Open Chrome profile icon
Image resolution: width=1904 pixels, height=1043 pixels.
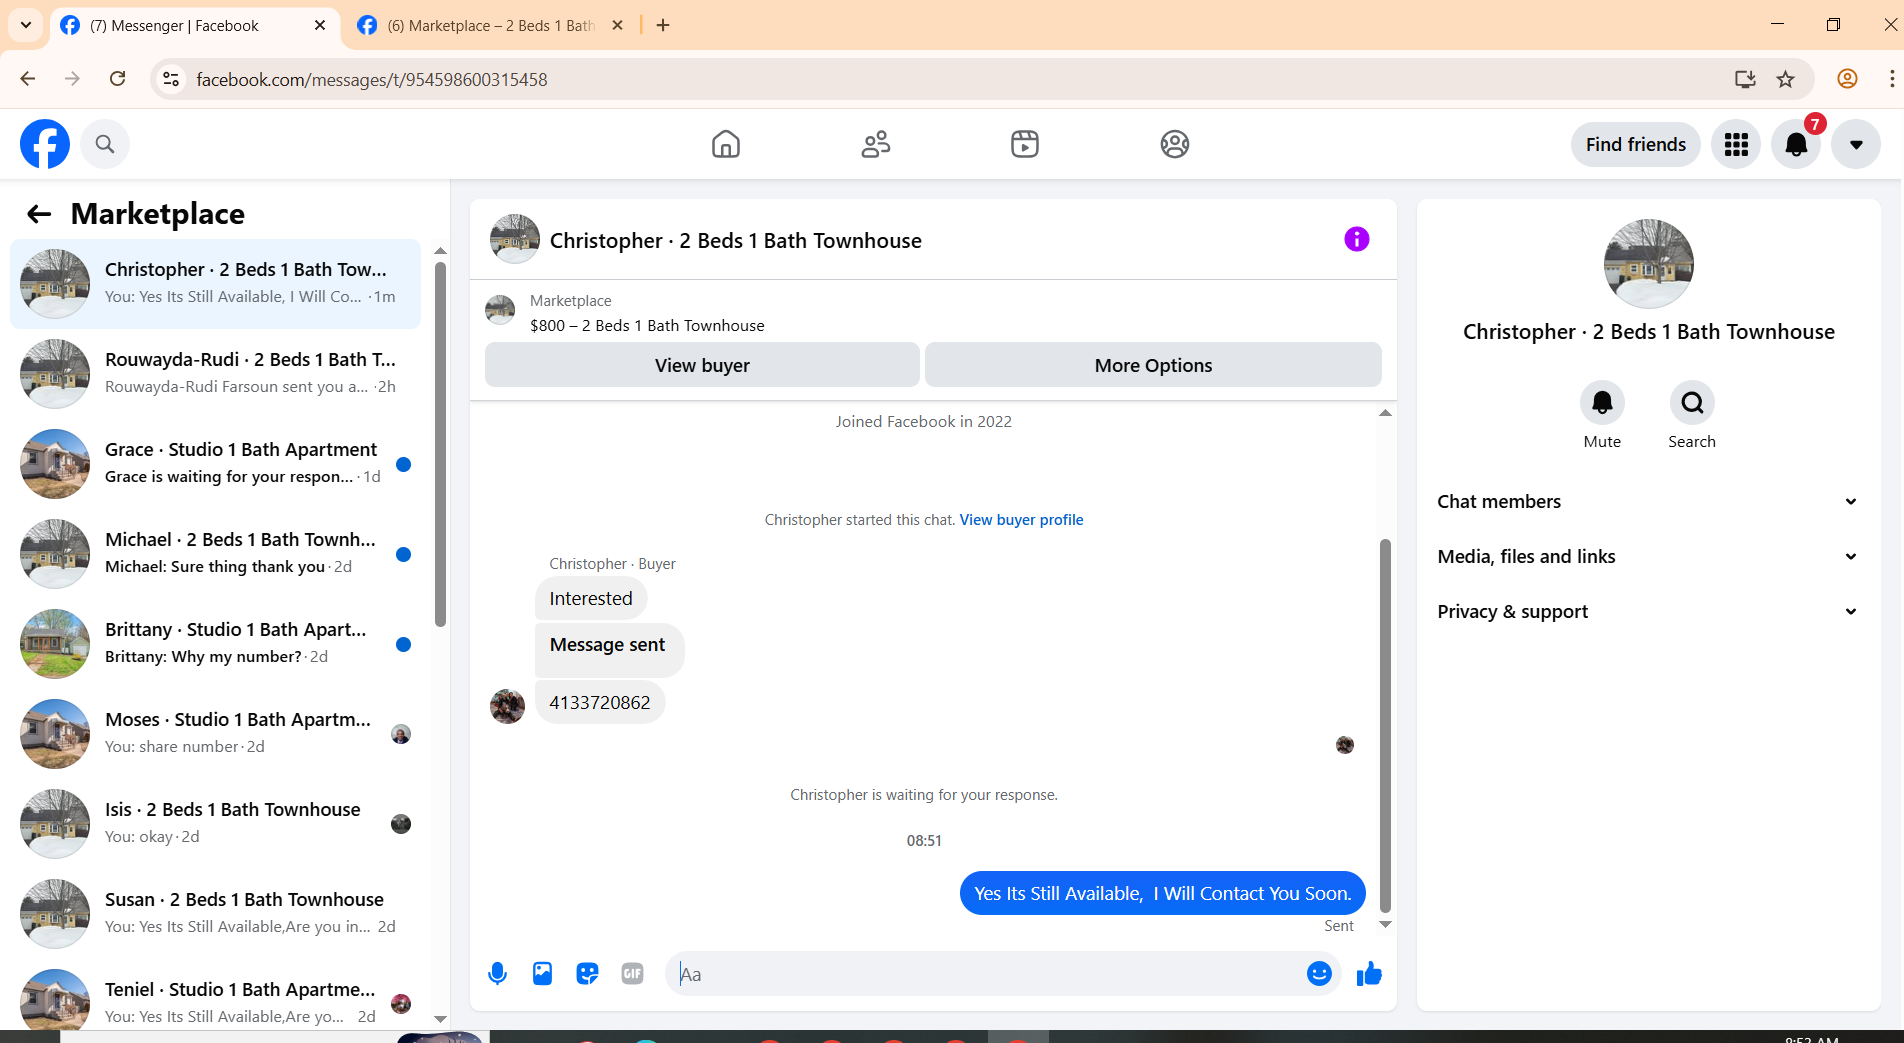[1847, 79]
